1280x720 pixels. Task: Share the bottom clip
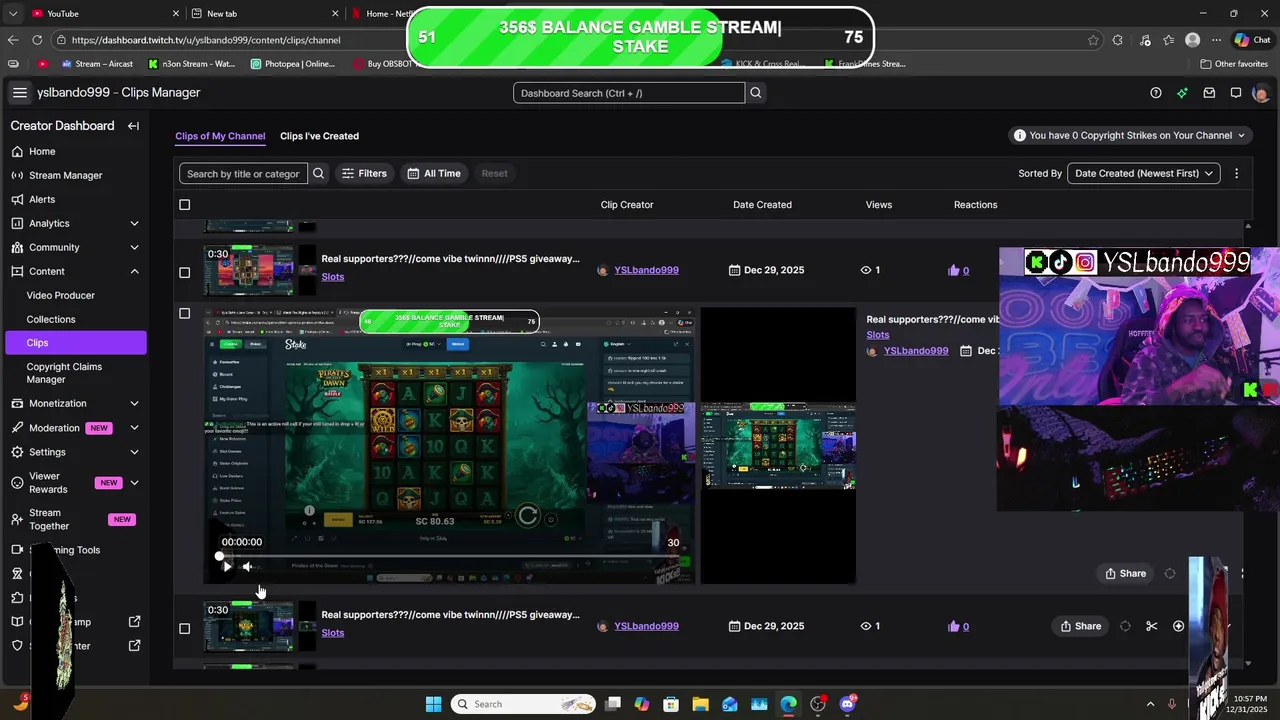coord(1080,626)
